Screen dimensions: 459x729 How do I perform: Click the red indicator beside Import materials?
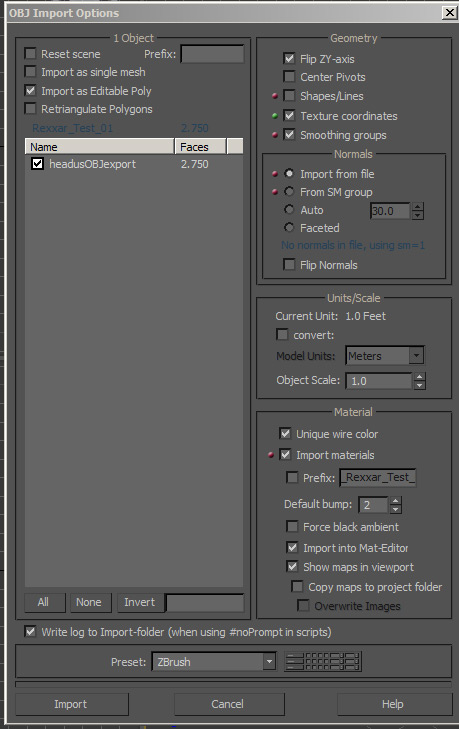(271, 455)
